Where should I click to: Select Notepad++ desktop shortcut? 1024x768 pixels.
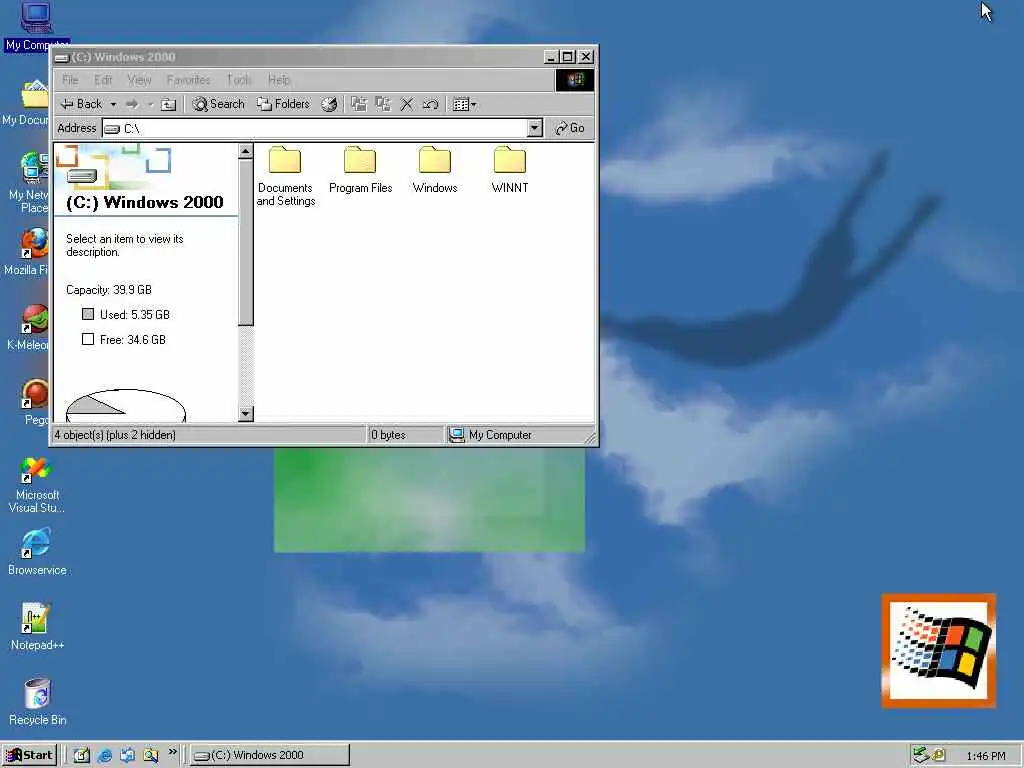[37, 627]
